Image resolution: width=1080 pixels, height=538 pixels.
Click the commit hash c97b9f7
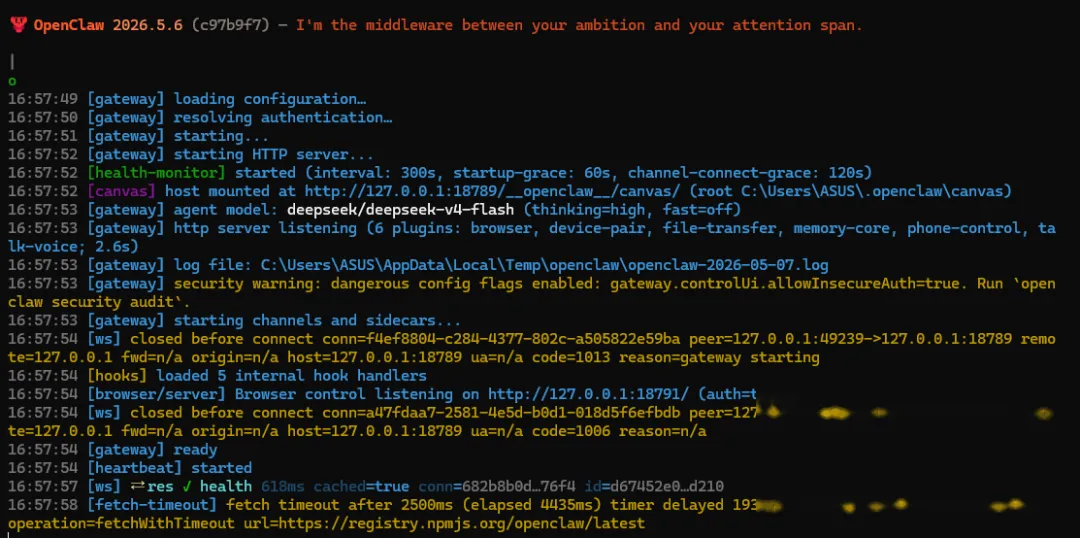tap(231, 25)
